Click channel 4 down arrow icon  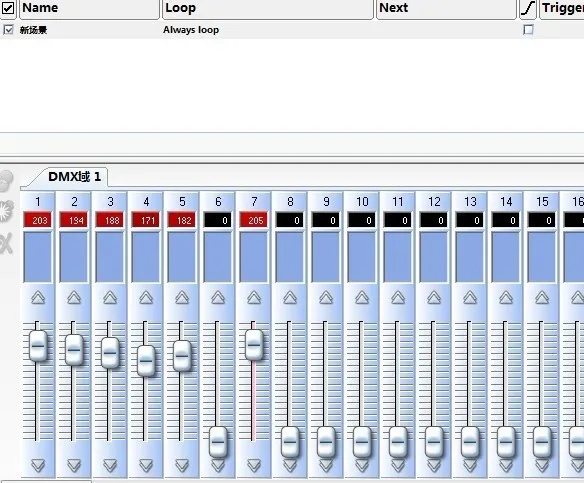tap(146, 465)
